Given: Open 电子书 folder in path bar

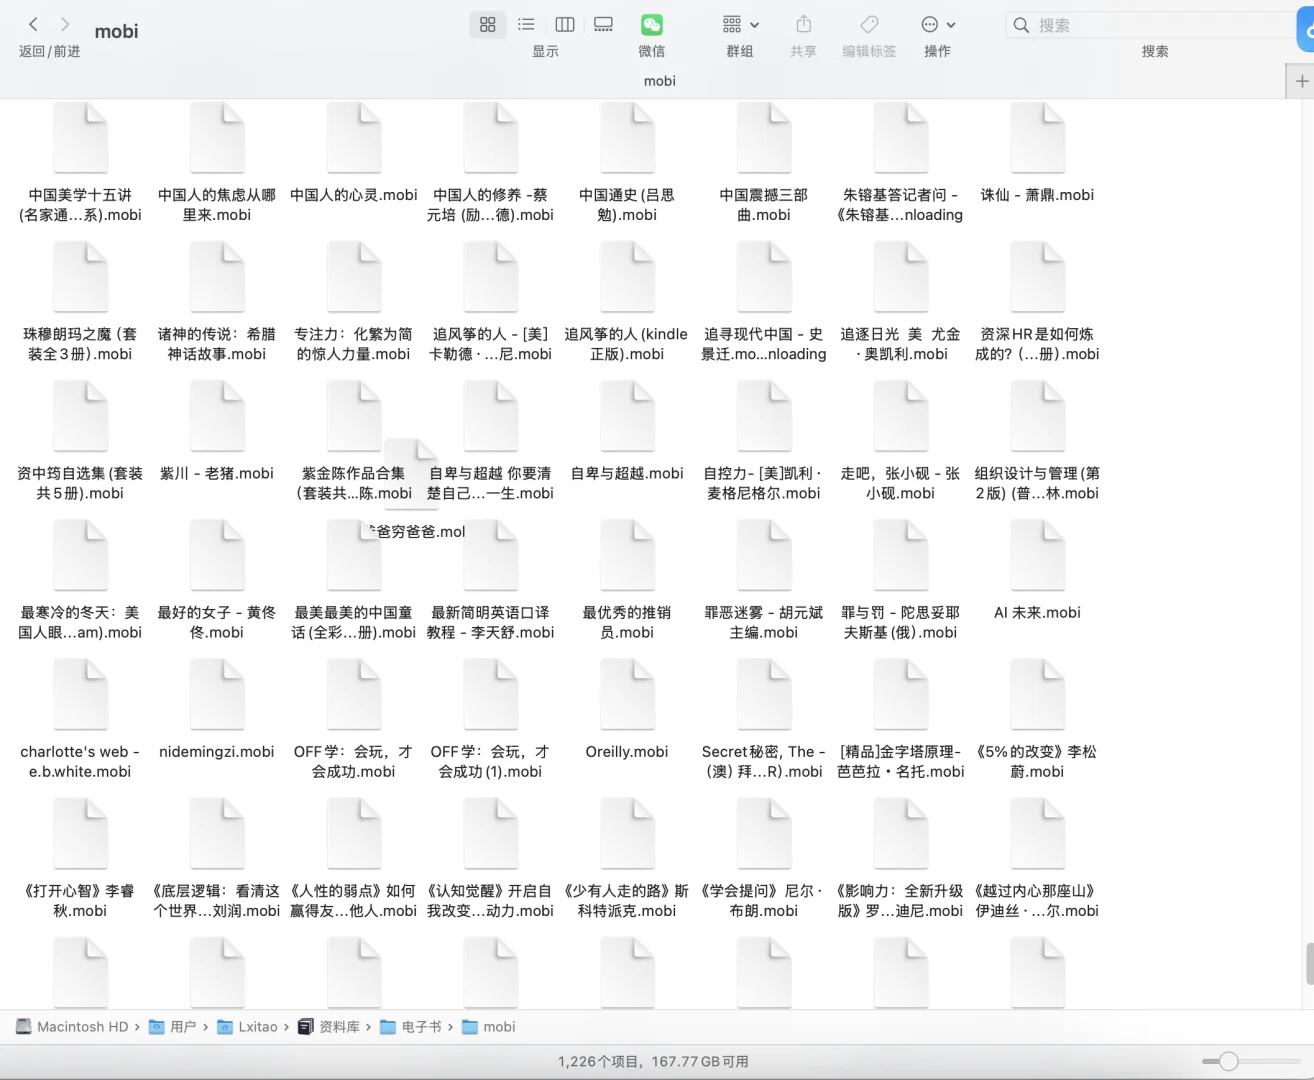Looking at the screenshot, I should coord(411,1027).
